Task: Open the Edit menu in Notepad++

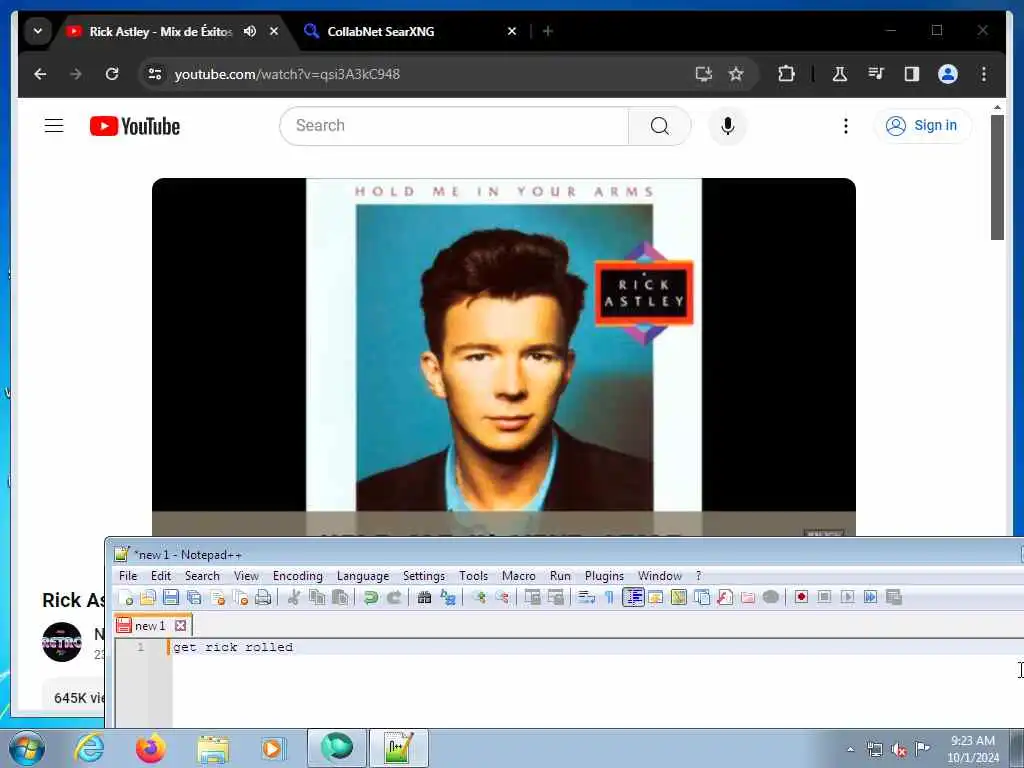Action: point(161,576)
